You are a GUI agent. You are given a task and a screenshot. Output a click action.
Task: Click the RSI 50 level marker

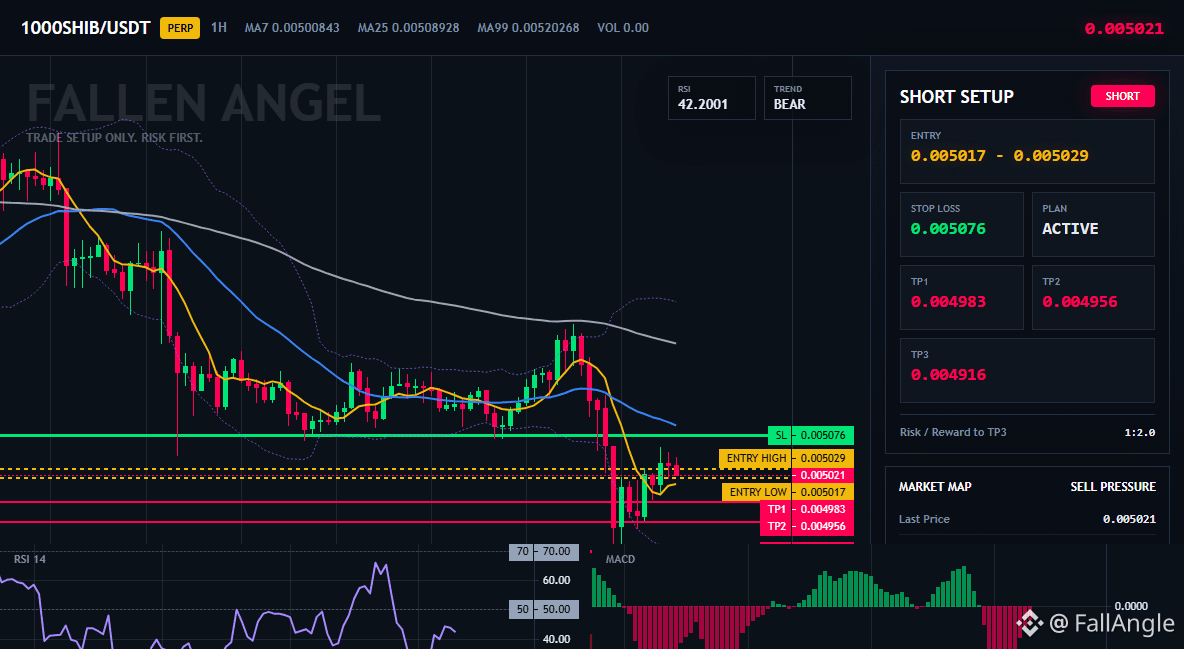click(544, 609)
